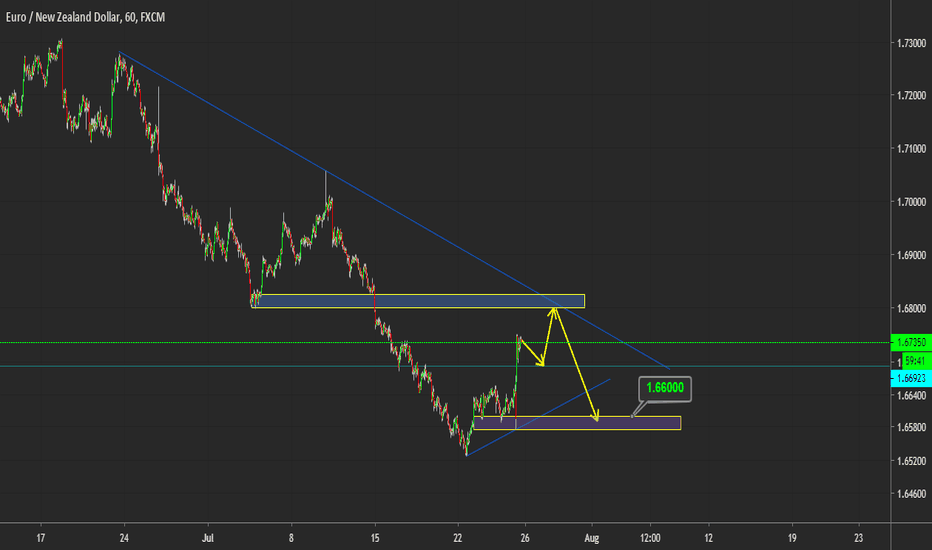The height and width of the screenshot is (550, 932).
Task: Click the 15 date label on time axis
Action: 374,538
